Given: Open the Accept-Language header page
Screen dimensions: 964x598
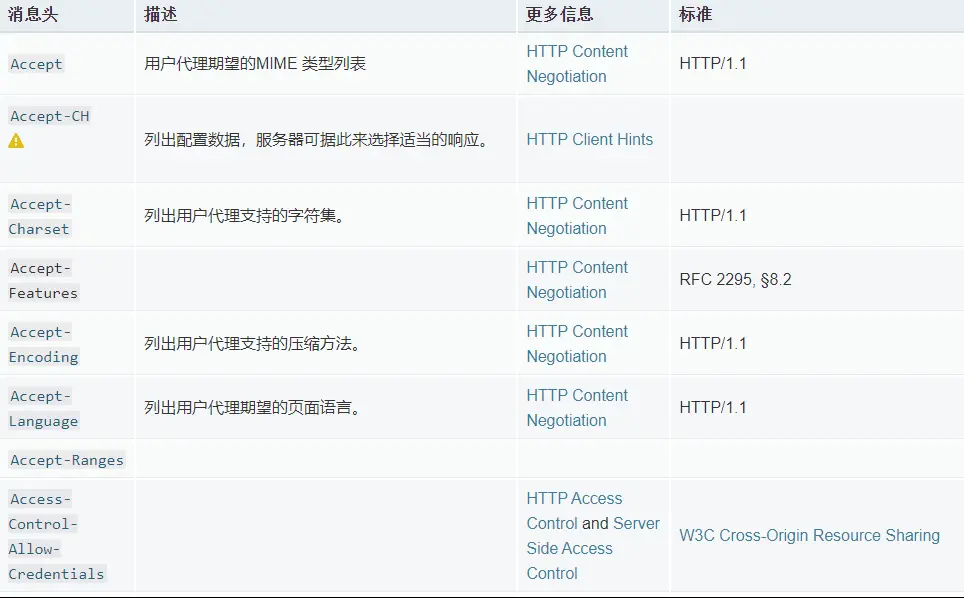Looking at the screenshot, I should [42, 408].
